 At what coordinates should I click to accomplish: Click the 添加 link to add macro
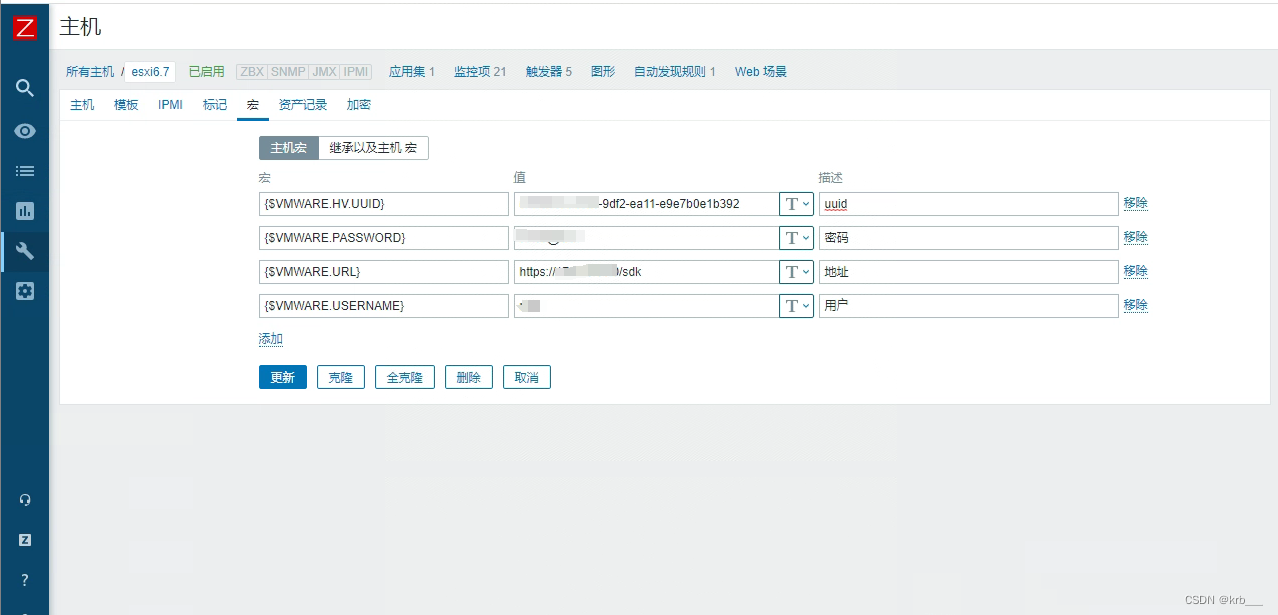click(271, 339)
